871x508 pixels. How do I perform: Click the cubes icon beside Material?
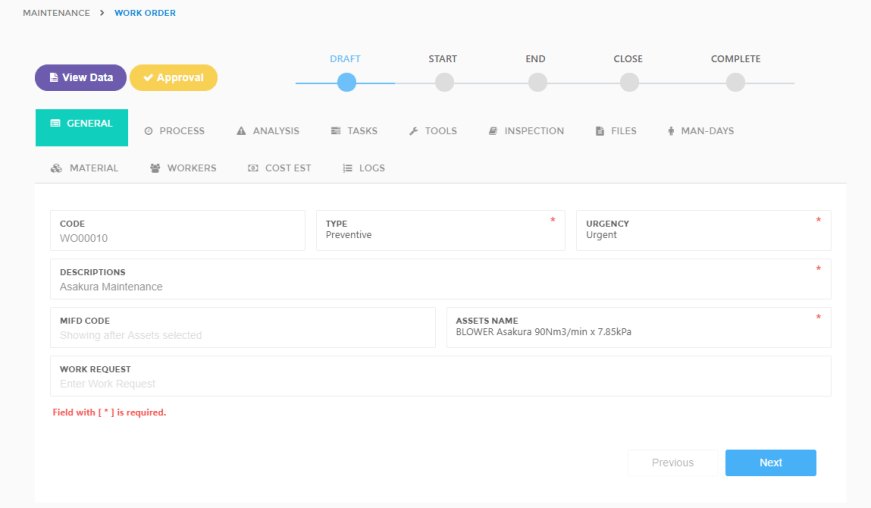tap(56, 168)
